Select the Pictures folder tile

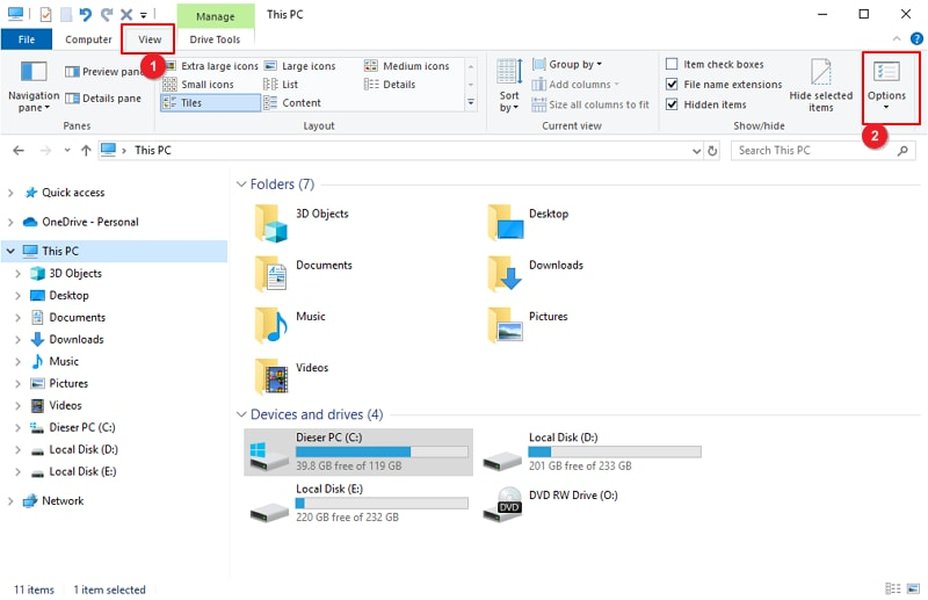tap(527, 326)
